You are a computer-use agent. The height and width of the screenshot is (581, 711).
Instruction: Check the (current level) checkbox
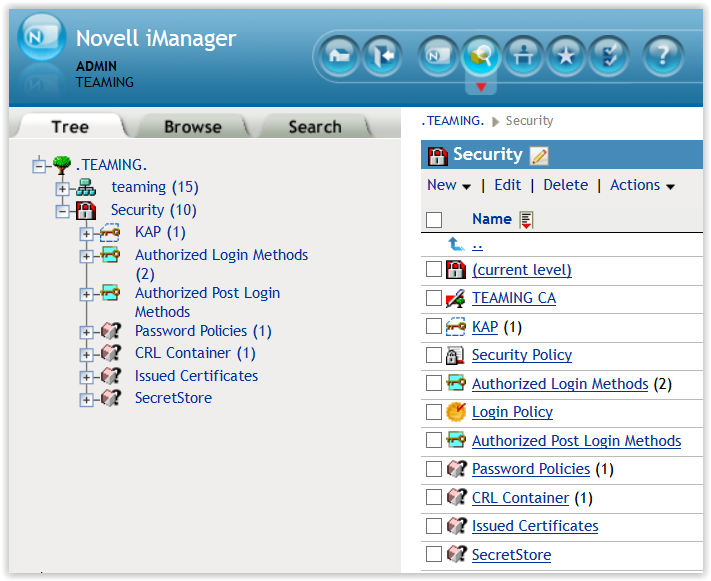pos(433,269)
